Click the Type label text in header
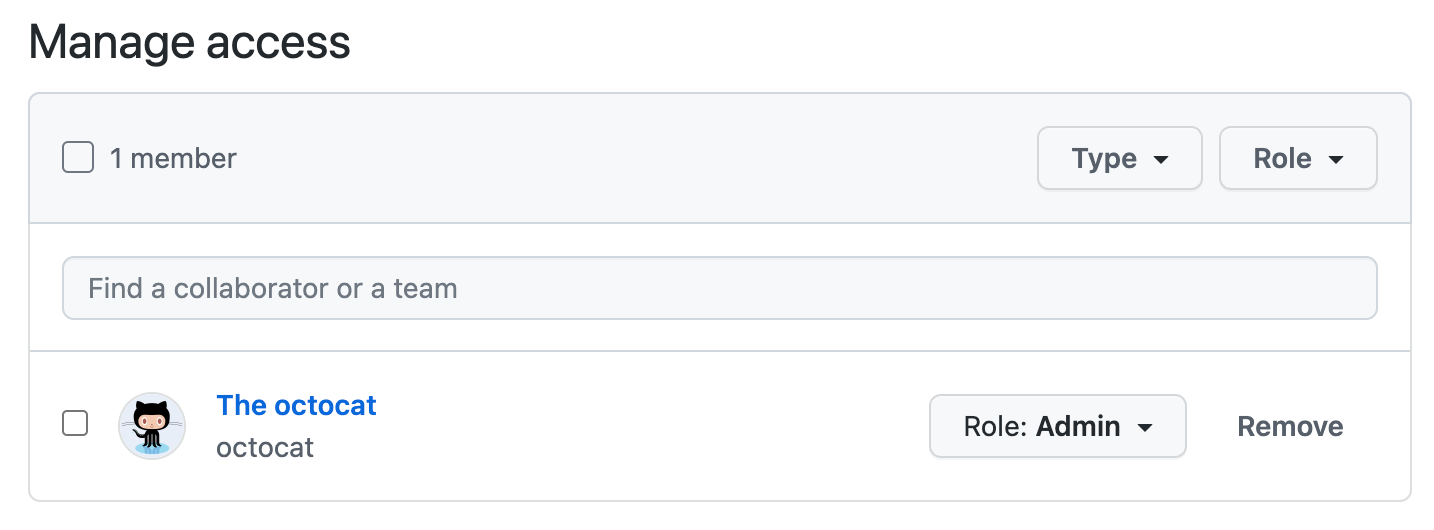The width and height of the screenshot is (1434, 530). point(1104,158)
